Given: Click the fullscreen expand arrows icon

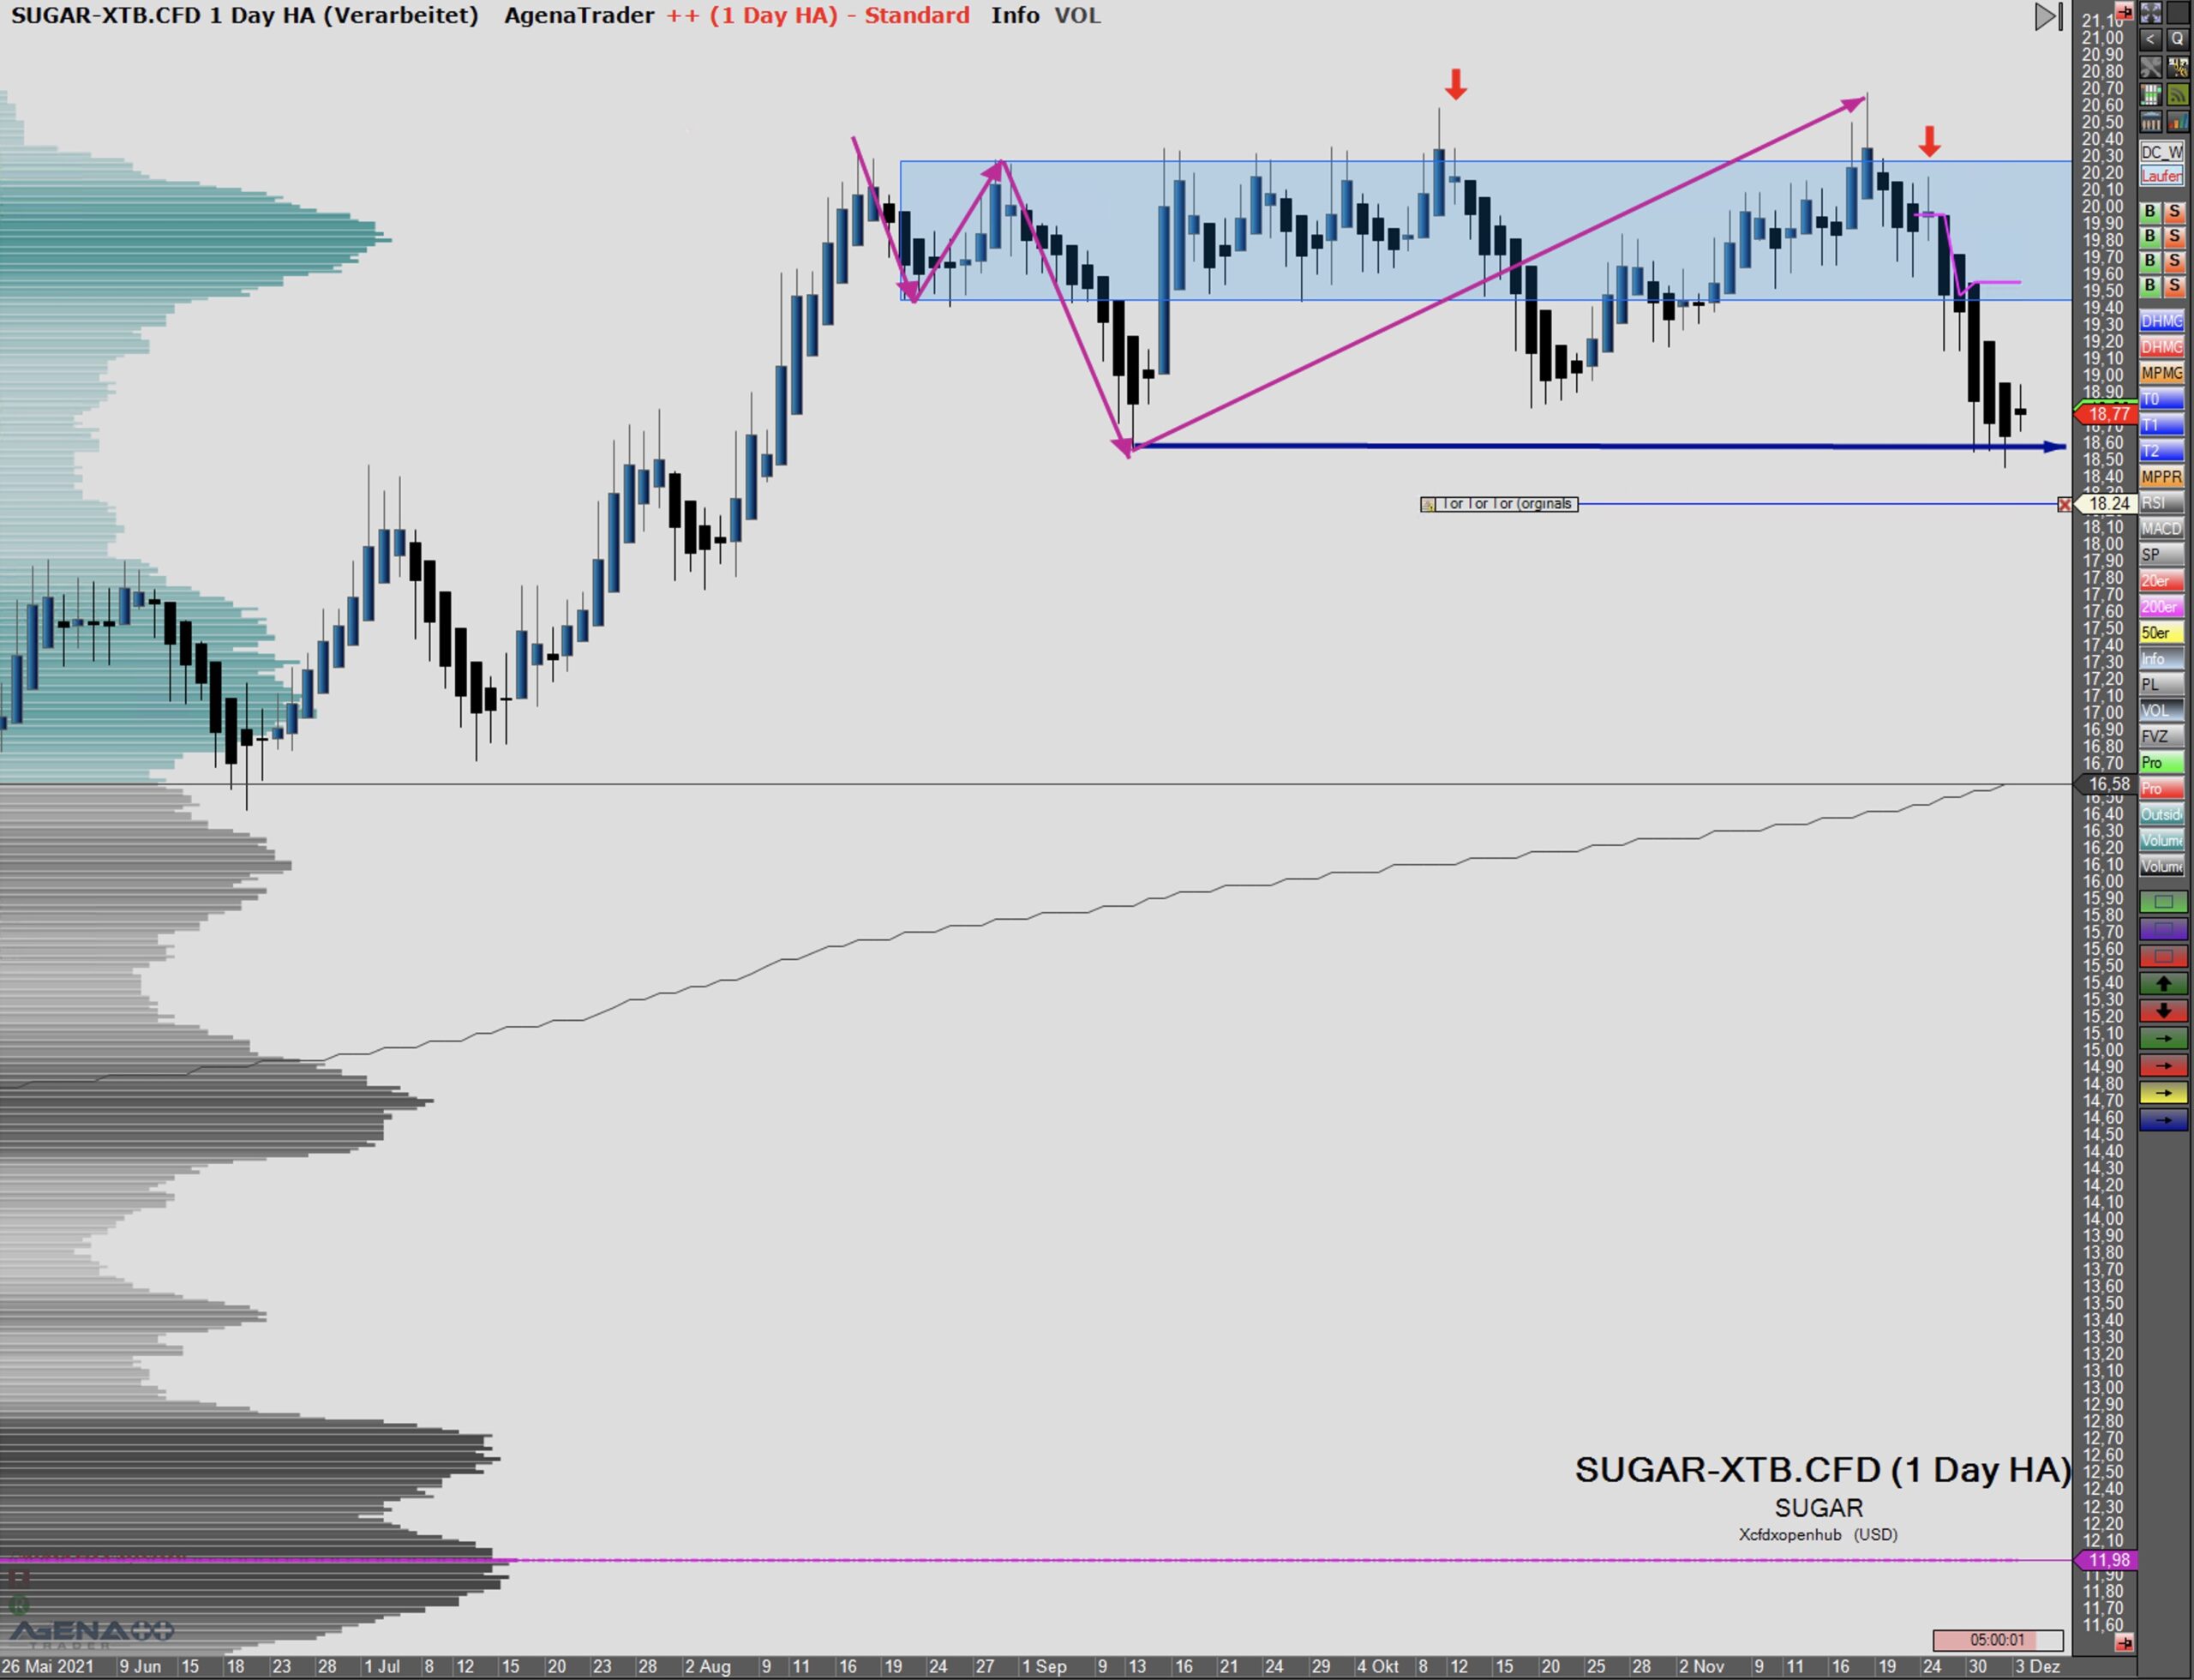Looking at the screenshot, I should (2150, 13).
